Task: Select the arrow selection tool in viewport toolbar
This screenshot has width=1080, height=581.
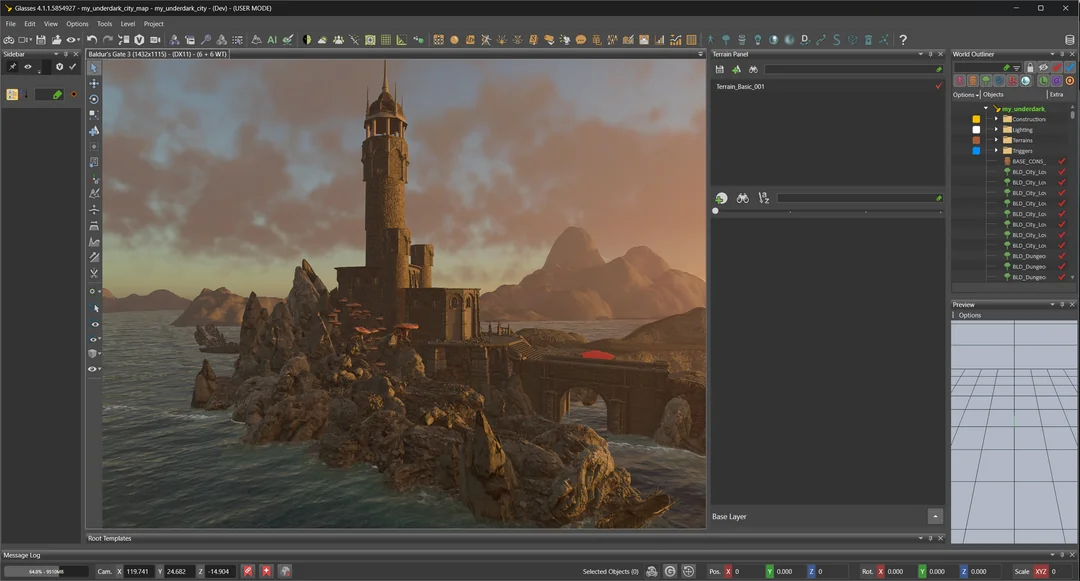Action: click(x=94, y=67)
